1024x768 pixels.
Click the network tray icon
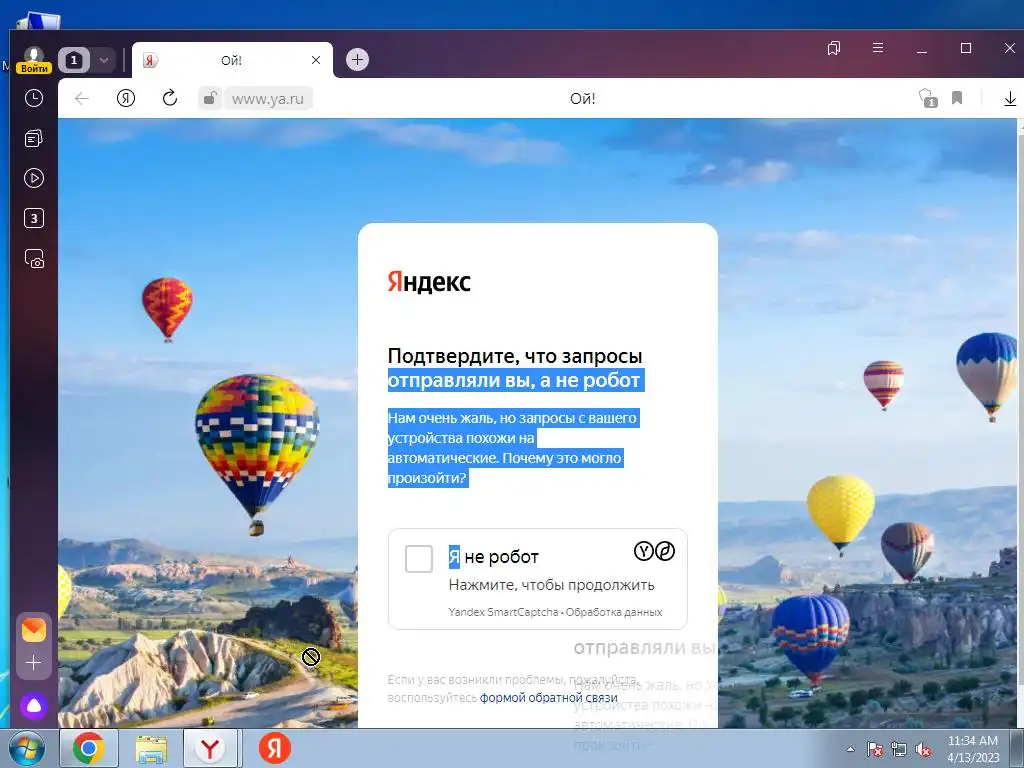[899, 749]
